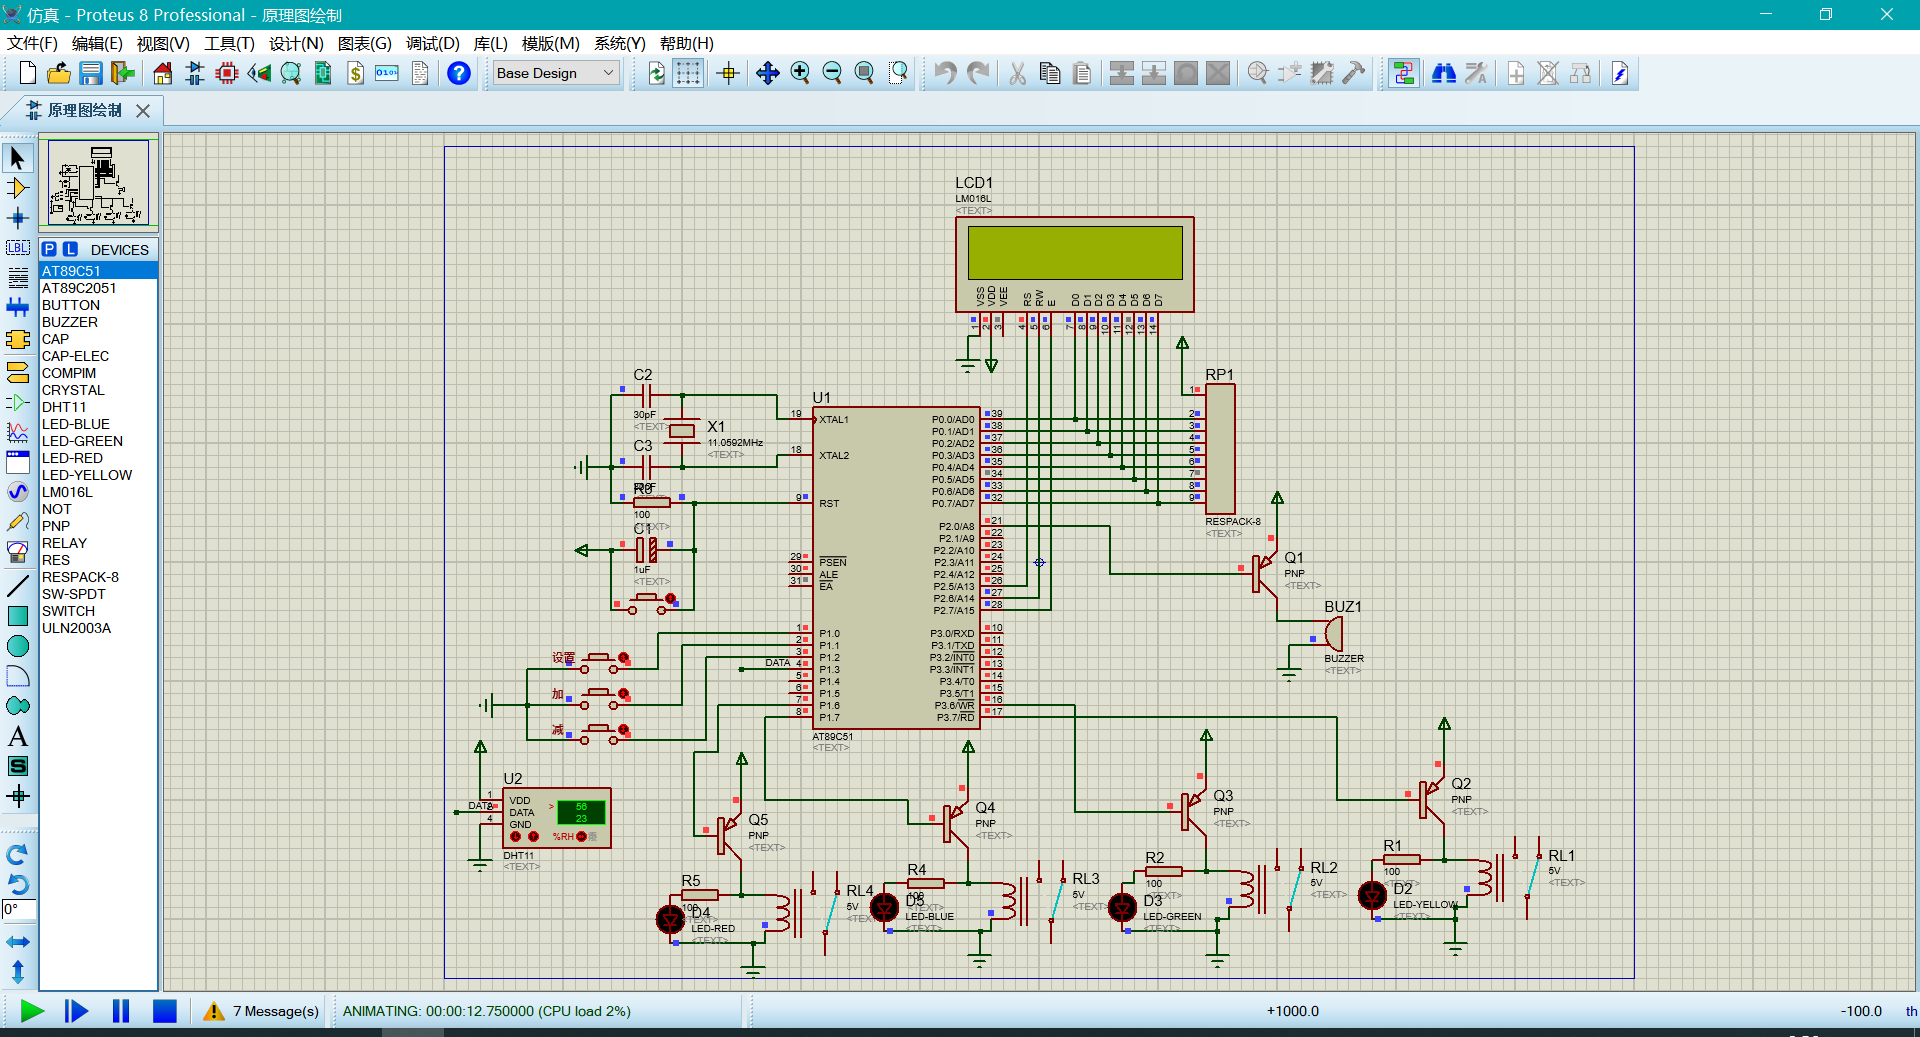This screenshot has width=1920, height=1037.
Task: Pick parts from libraries with the magnifier transistor icon
Action: click(x=1258, y=73)
